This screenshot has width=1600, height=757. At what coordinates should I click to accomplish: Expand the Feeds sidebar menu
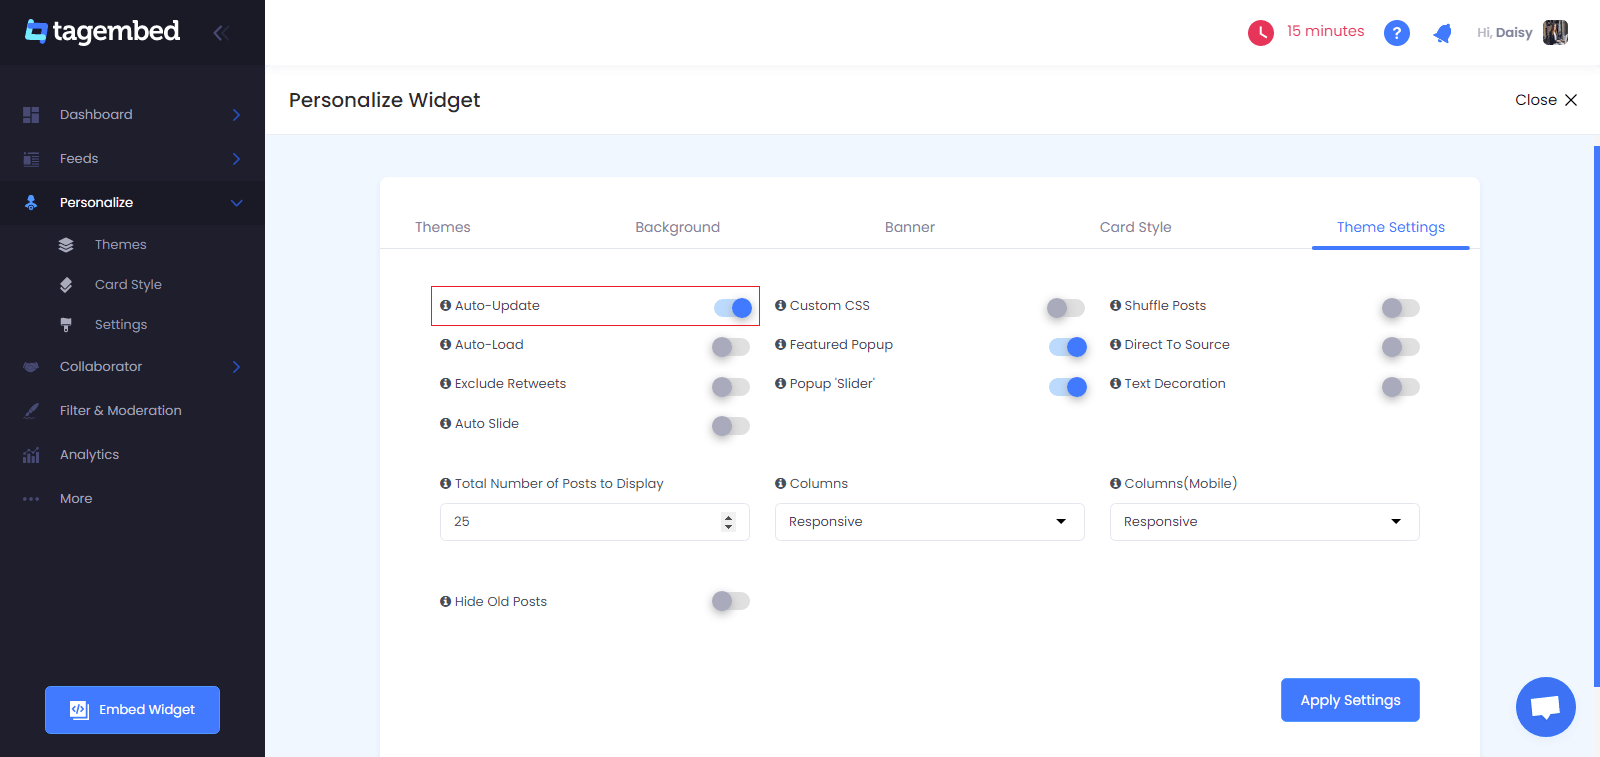coord(132,158)
